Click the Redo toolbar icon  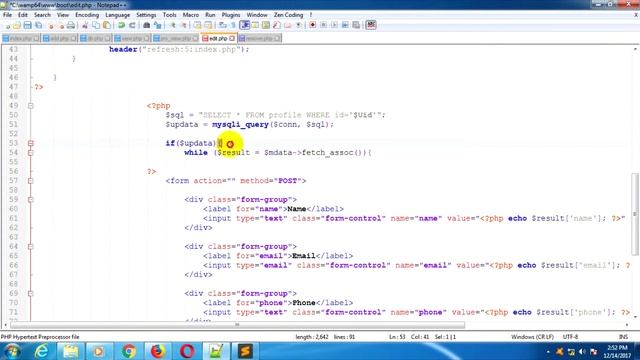click(x=132, y=25)
